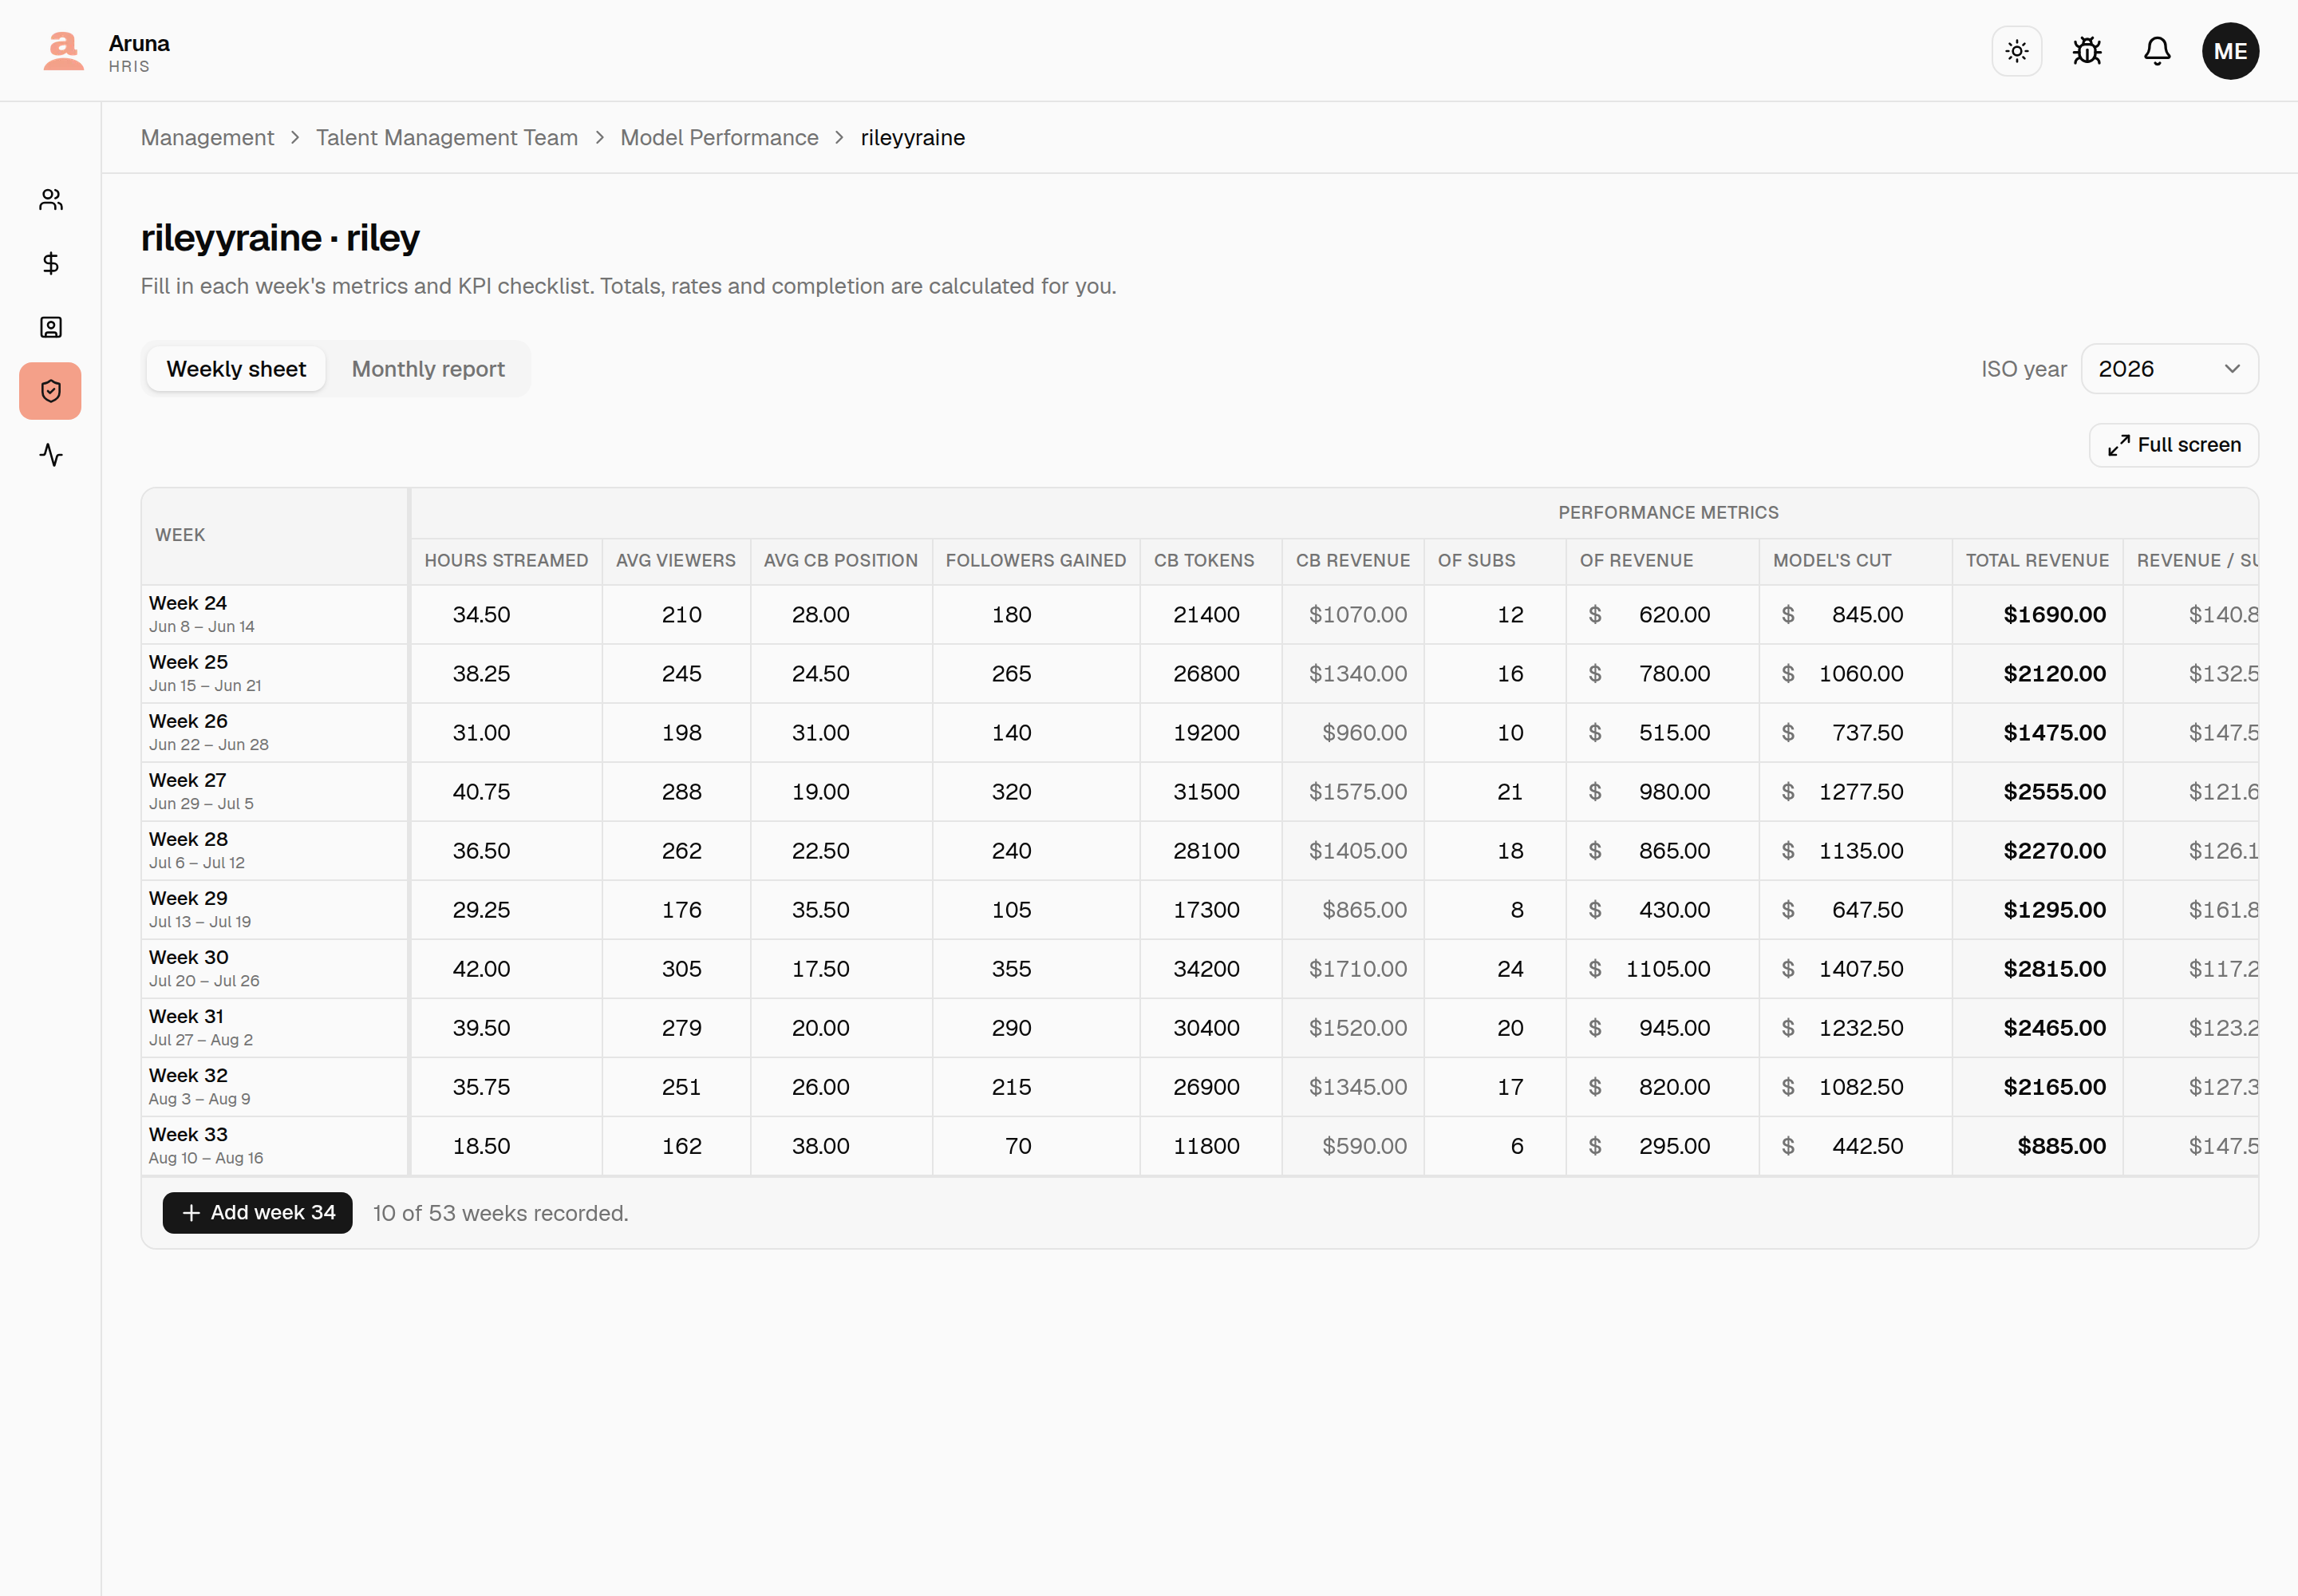Click "10 of 53 weeks recorded" text
Viewport: 2298px width, 1596px height.
[500, 1213]
